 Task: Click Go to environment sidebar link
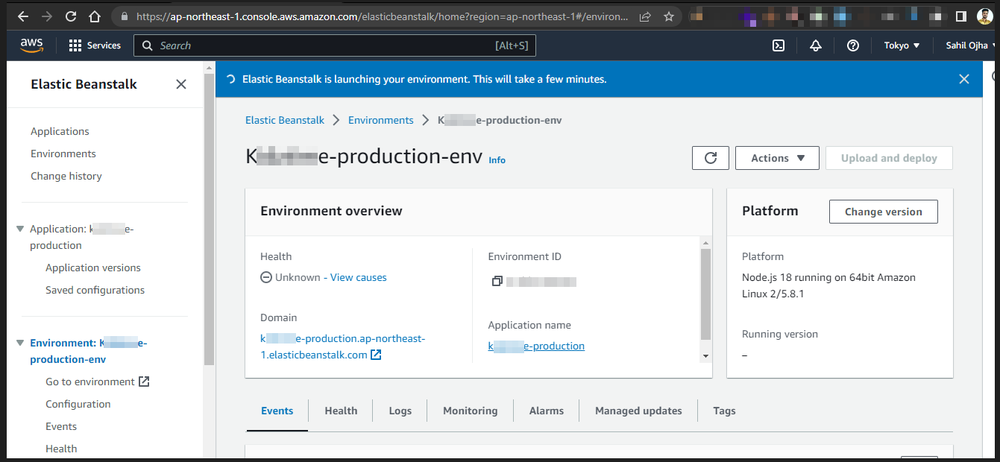tap(90, 382)
